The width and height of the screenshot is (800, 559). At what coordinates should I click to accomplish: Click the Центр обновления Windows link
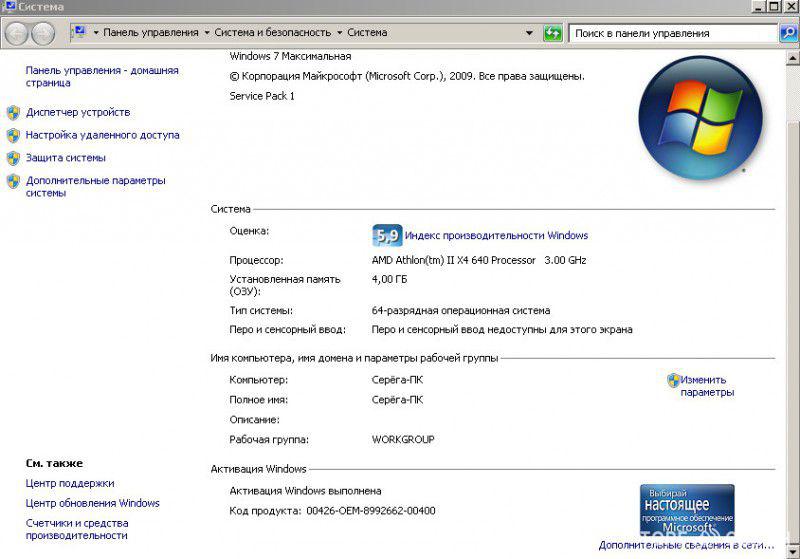click(x=92, y=503)
